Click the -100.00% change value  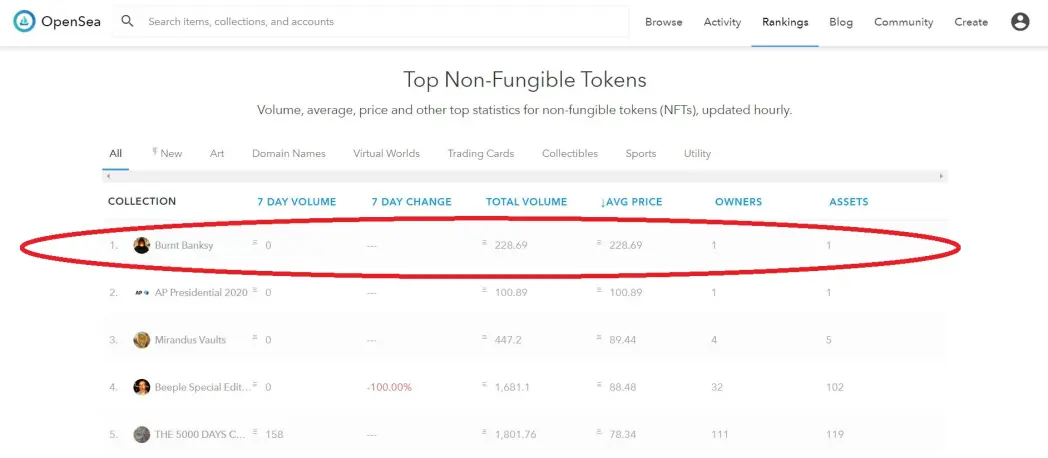(x=389, y=387)
